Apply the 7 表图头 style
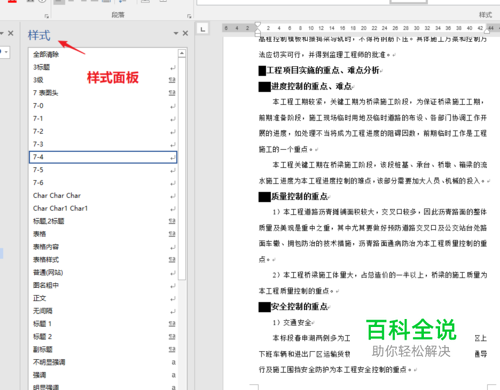The height and width of the screenshot is (390, 500). [103, 93]
